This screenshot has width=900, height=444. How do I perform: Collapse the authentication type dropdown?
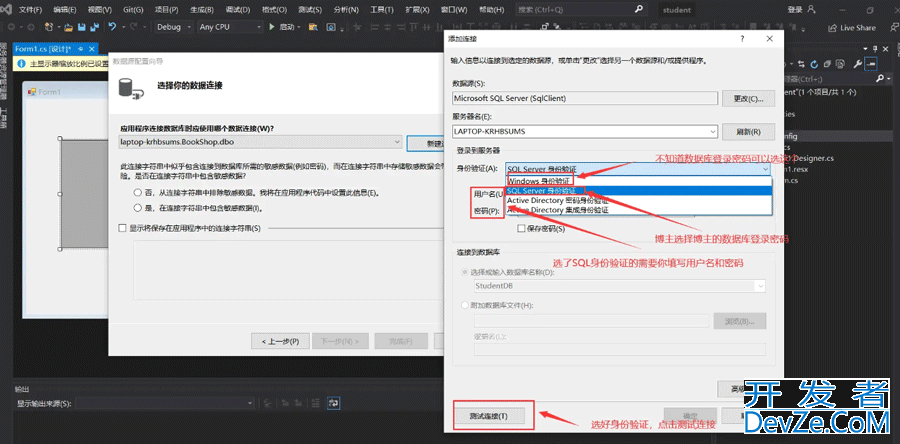tap(765, 169)
